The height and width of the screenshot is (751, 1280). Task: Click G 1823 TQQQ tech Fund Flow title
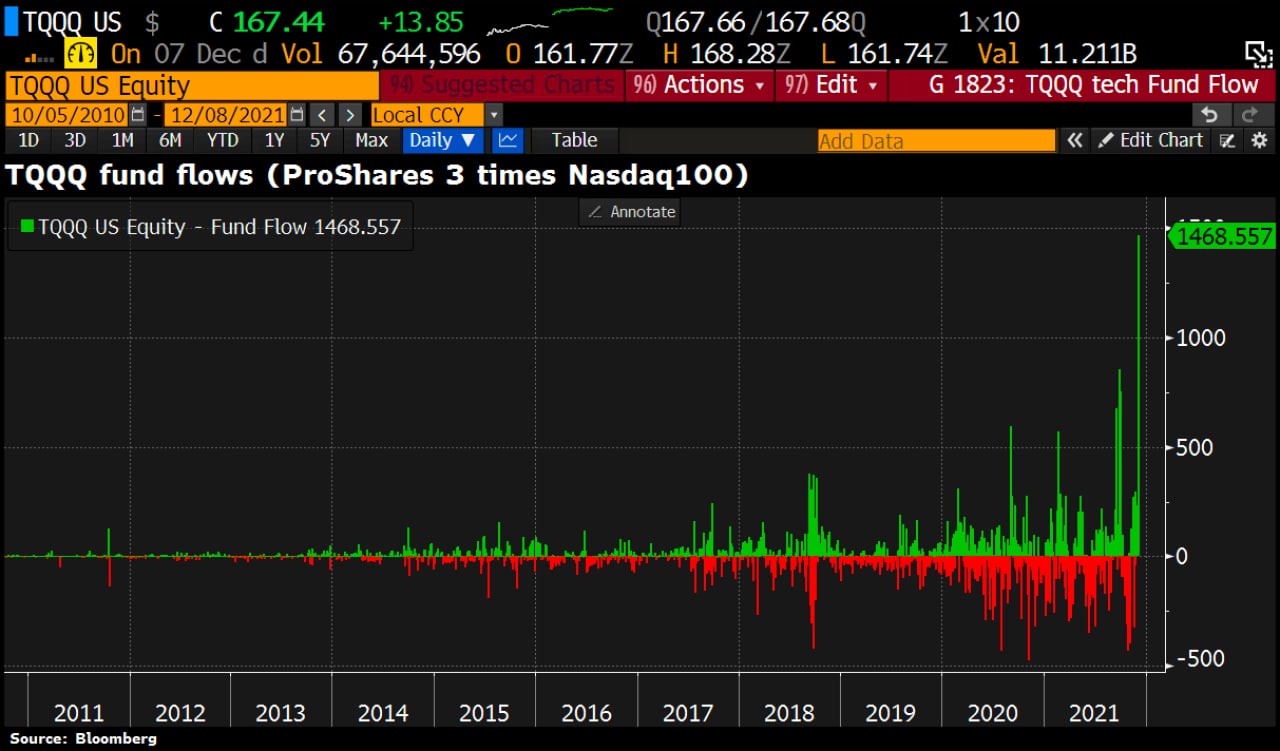coord(1094,85)
